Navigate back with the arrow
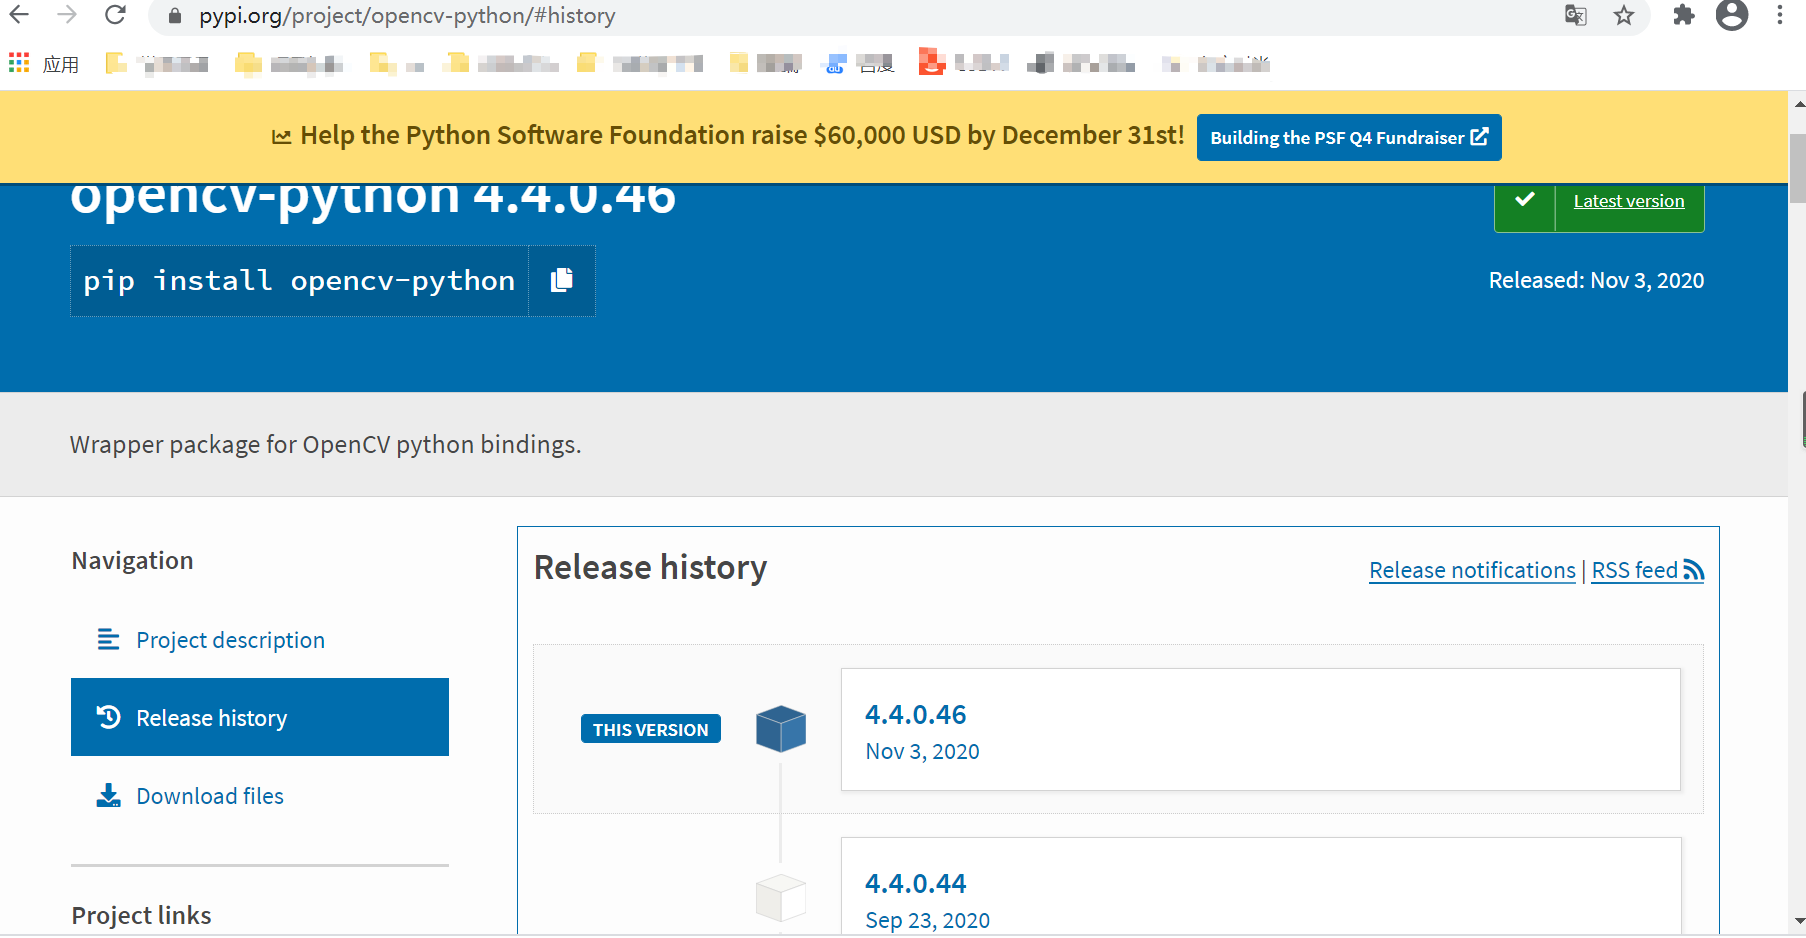Viewport: 1806px width, 938px height. tap(20, 15)
